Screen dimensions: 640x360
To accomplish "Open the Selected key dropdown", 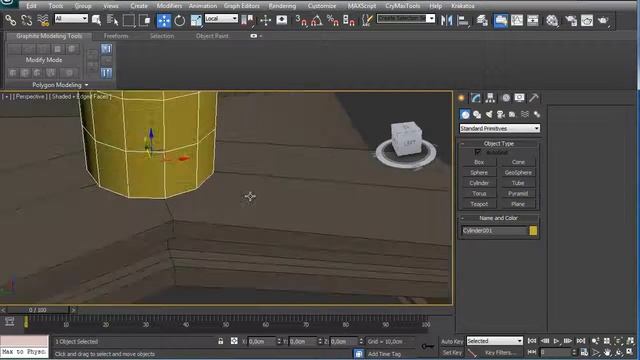I will [x=494, y=341].
